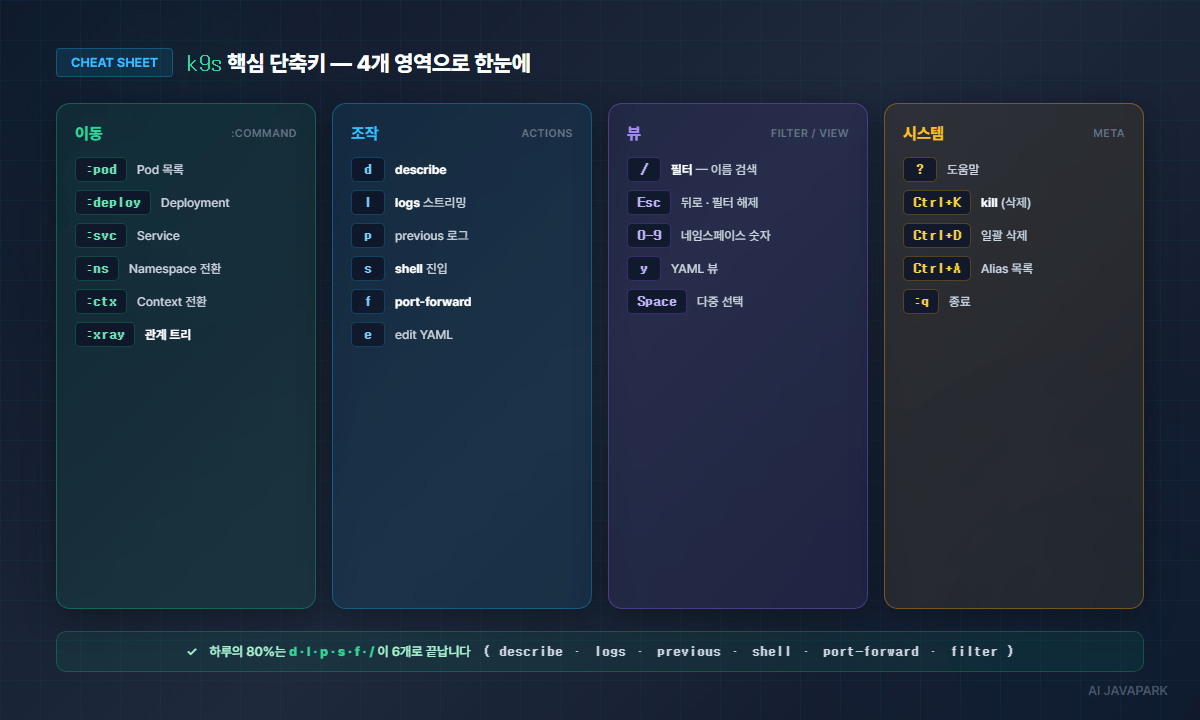Click the Ctrl+D bulk delete key
This screenshot has width=1200, height=720.
[x=937, y=236]
